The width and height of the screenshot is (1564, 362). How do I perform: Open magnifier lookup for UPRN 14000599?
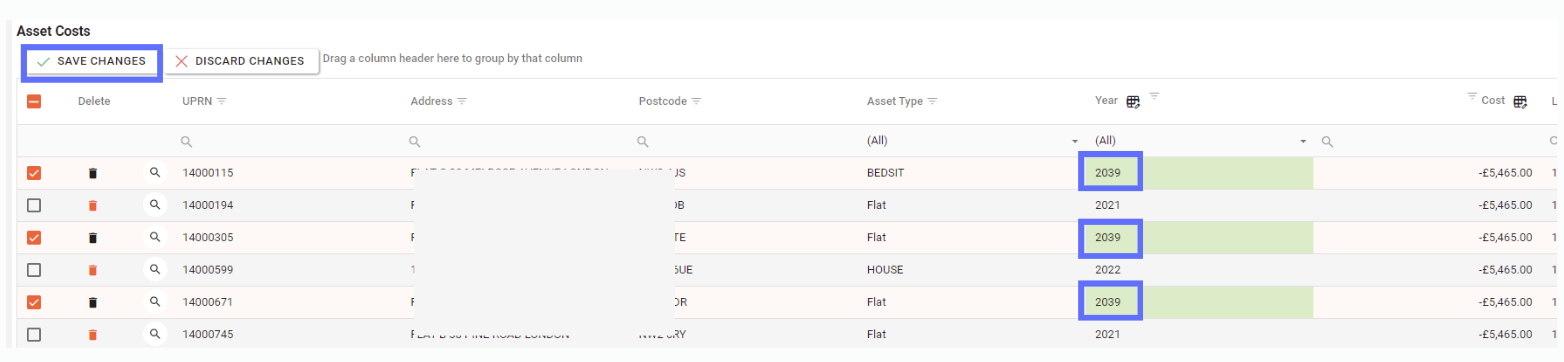coord(155,269)
